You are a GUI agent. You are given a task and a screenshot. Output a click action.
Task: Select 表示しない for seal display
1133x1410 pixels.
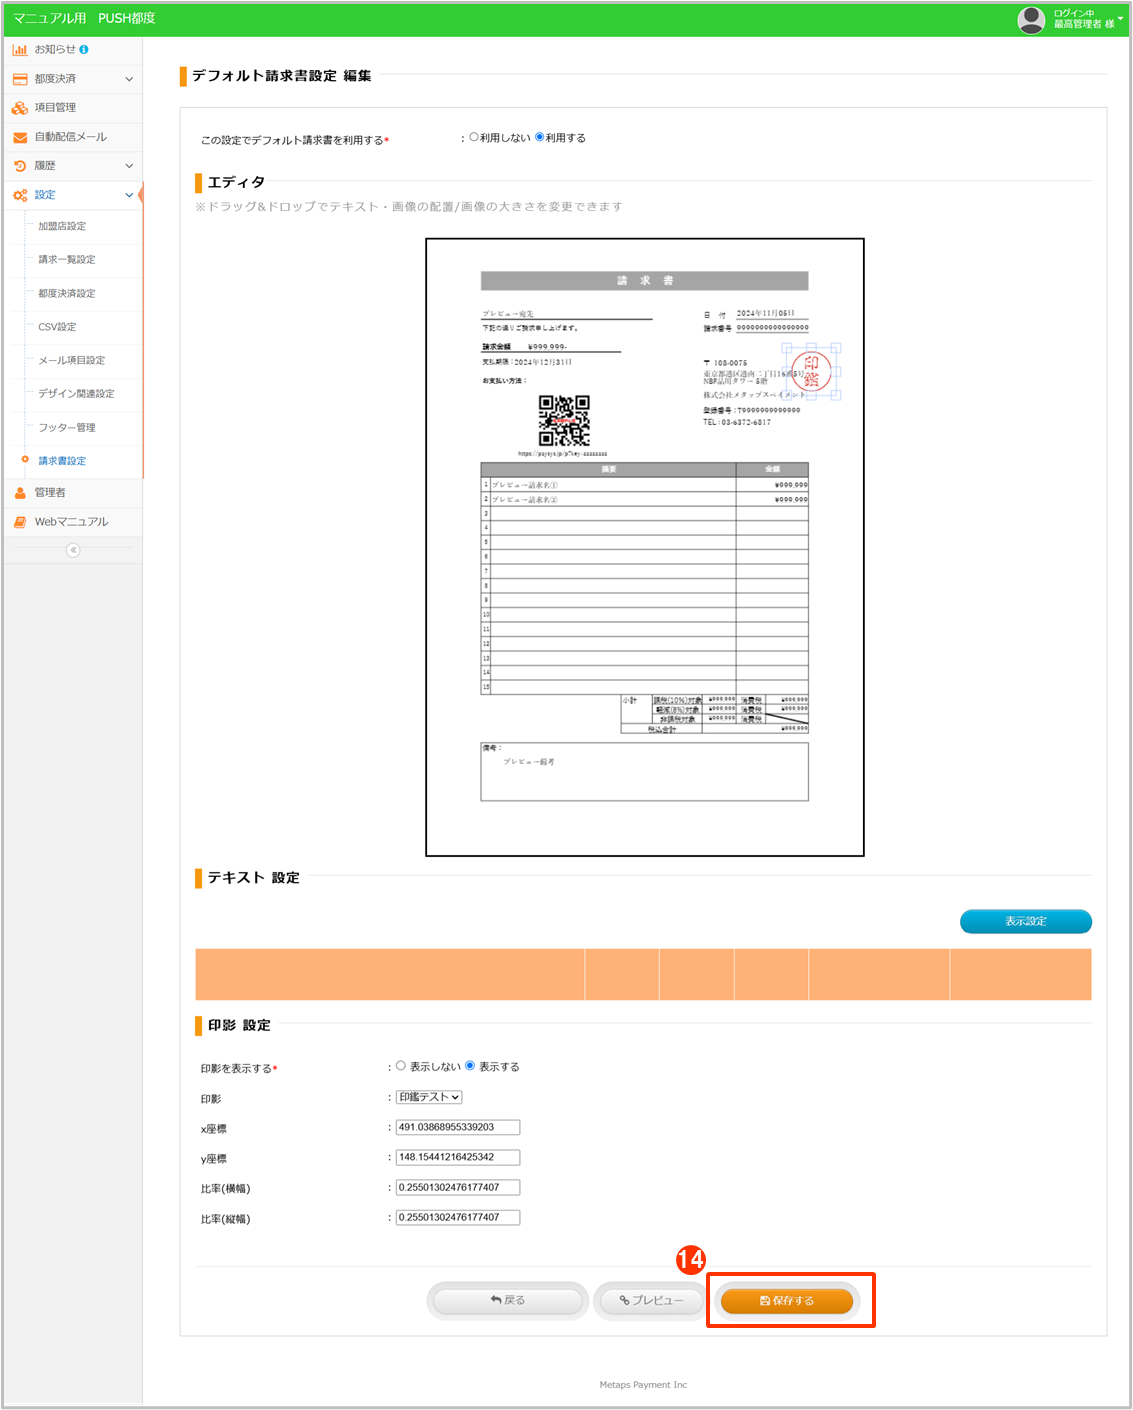(401, 1066)
